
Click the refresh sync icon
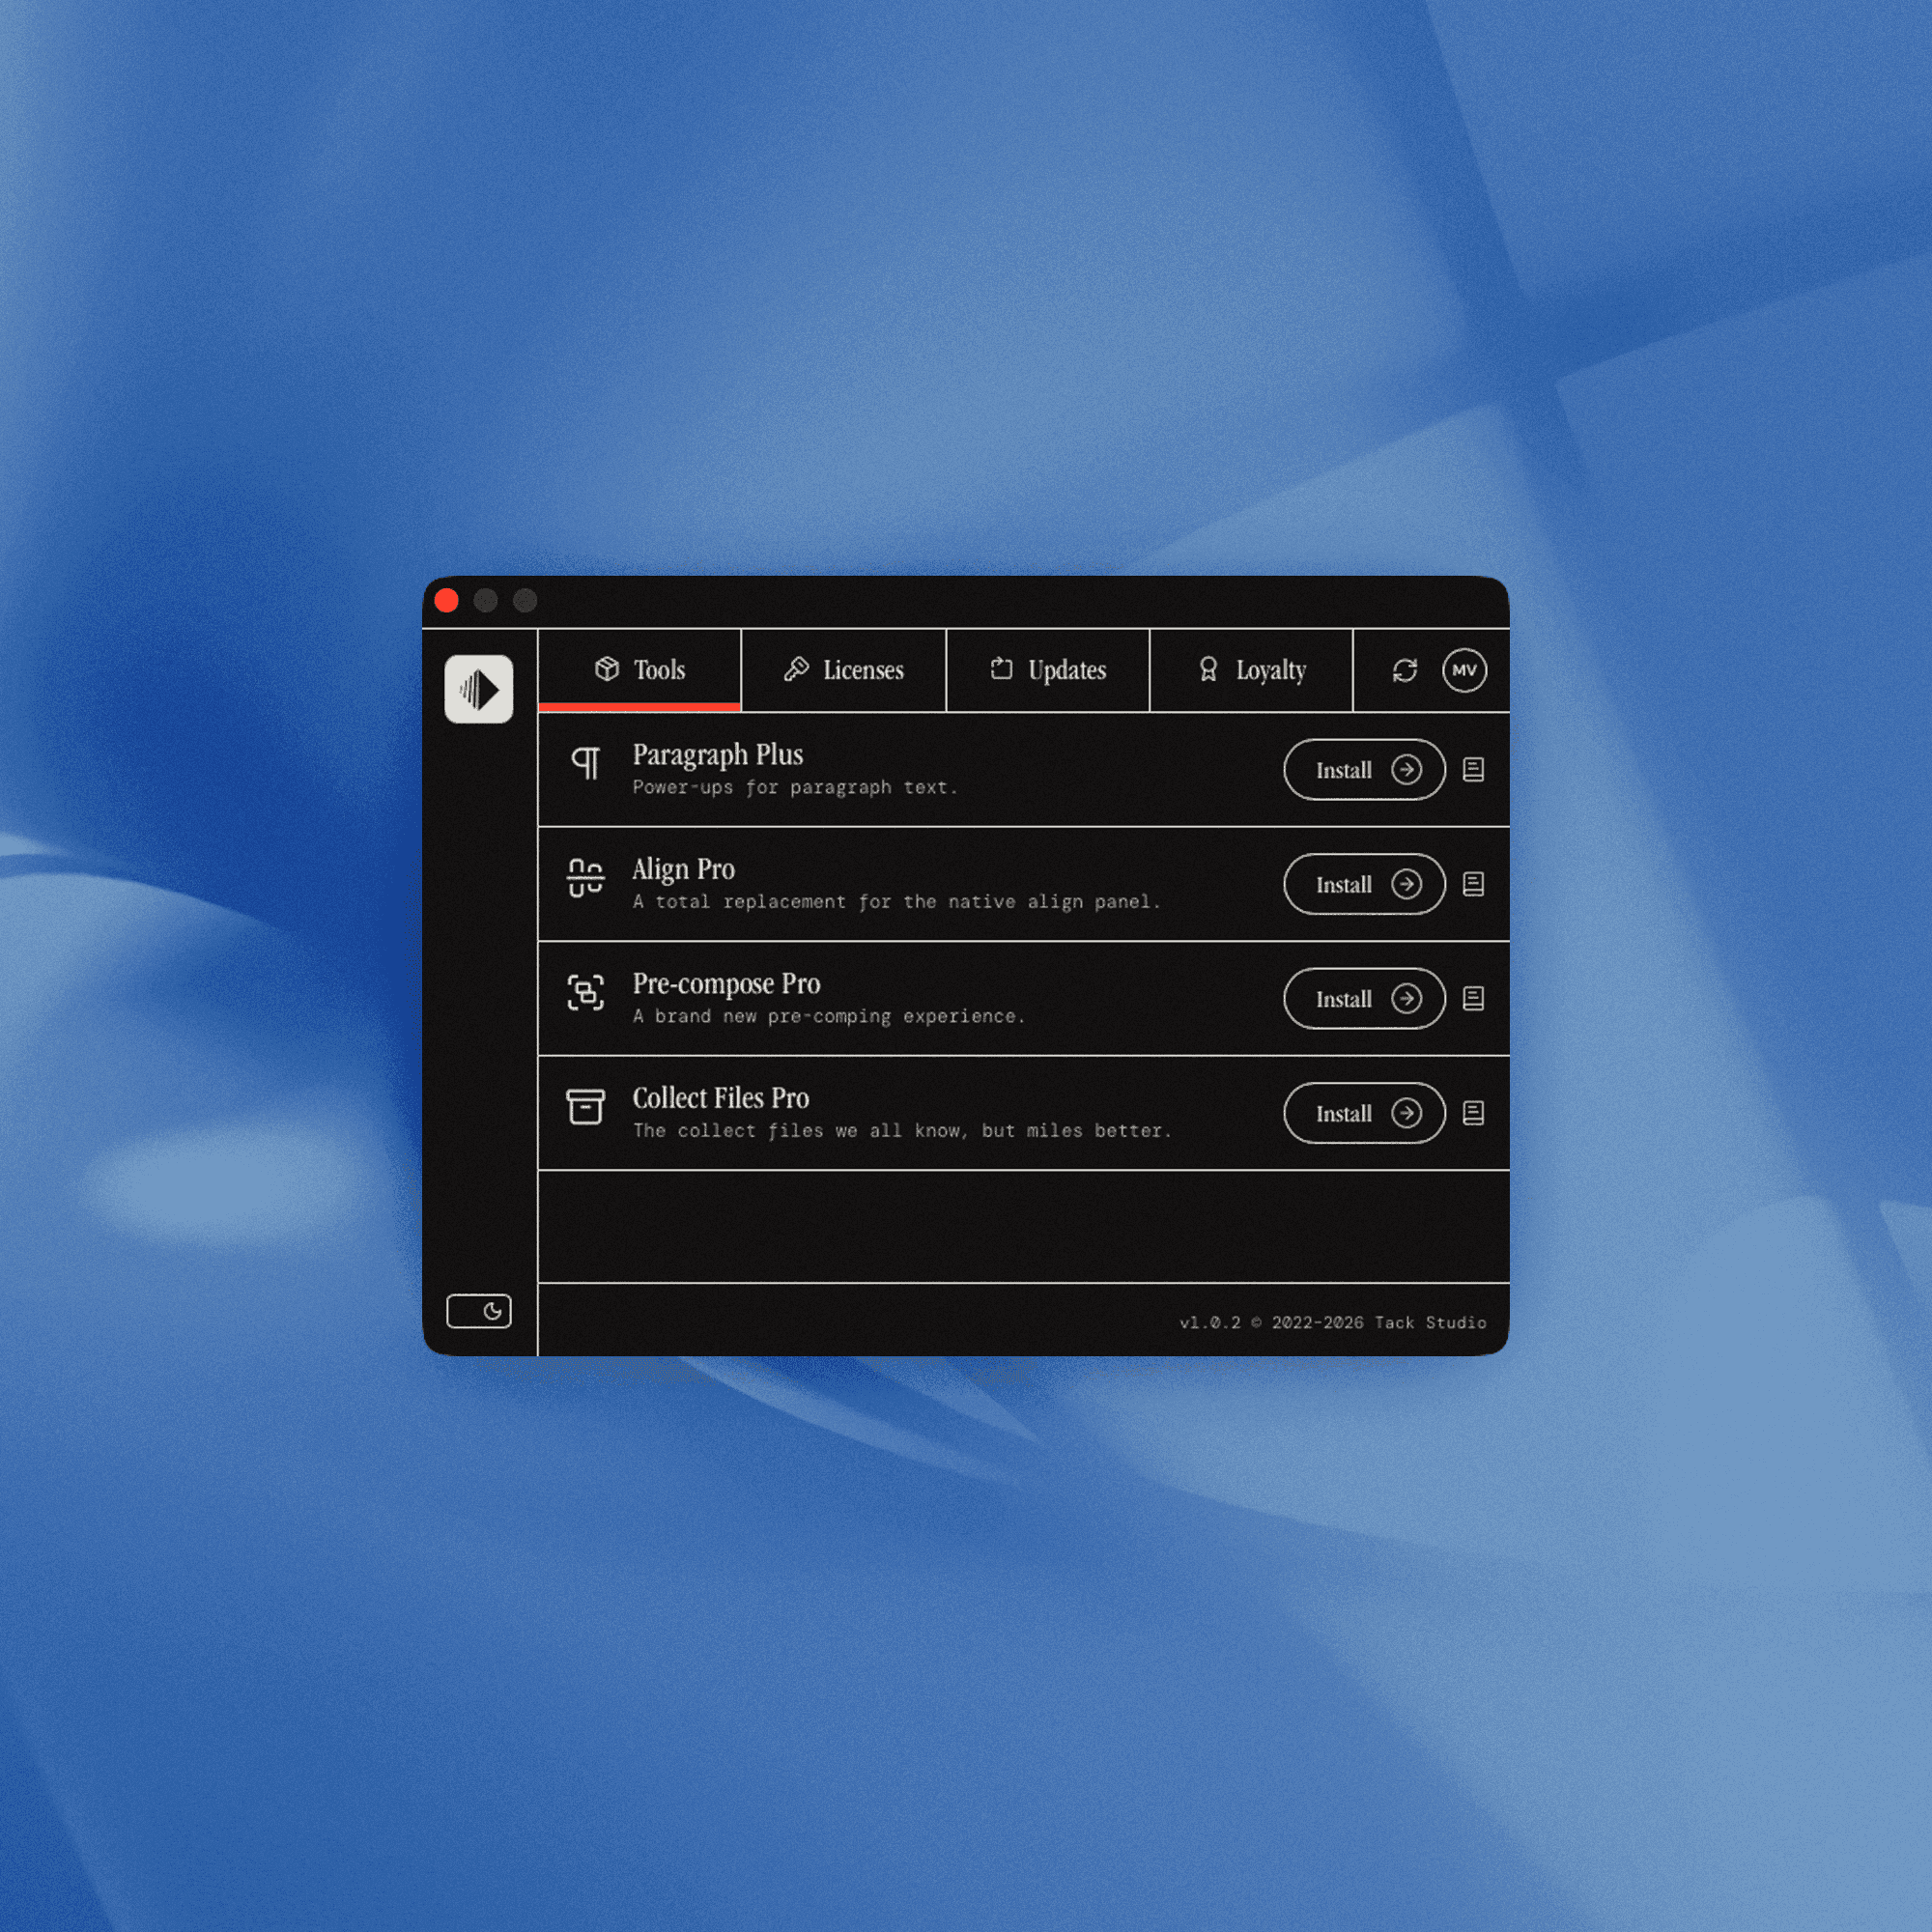[1405, 670]
